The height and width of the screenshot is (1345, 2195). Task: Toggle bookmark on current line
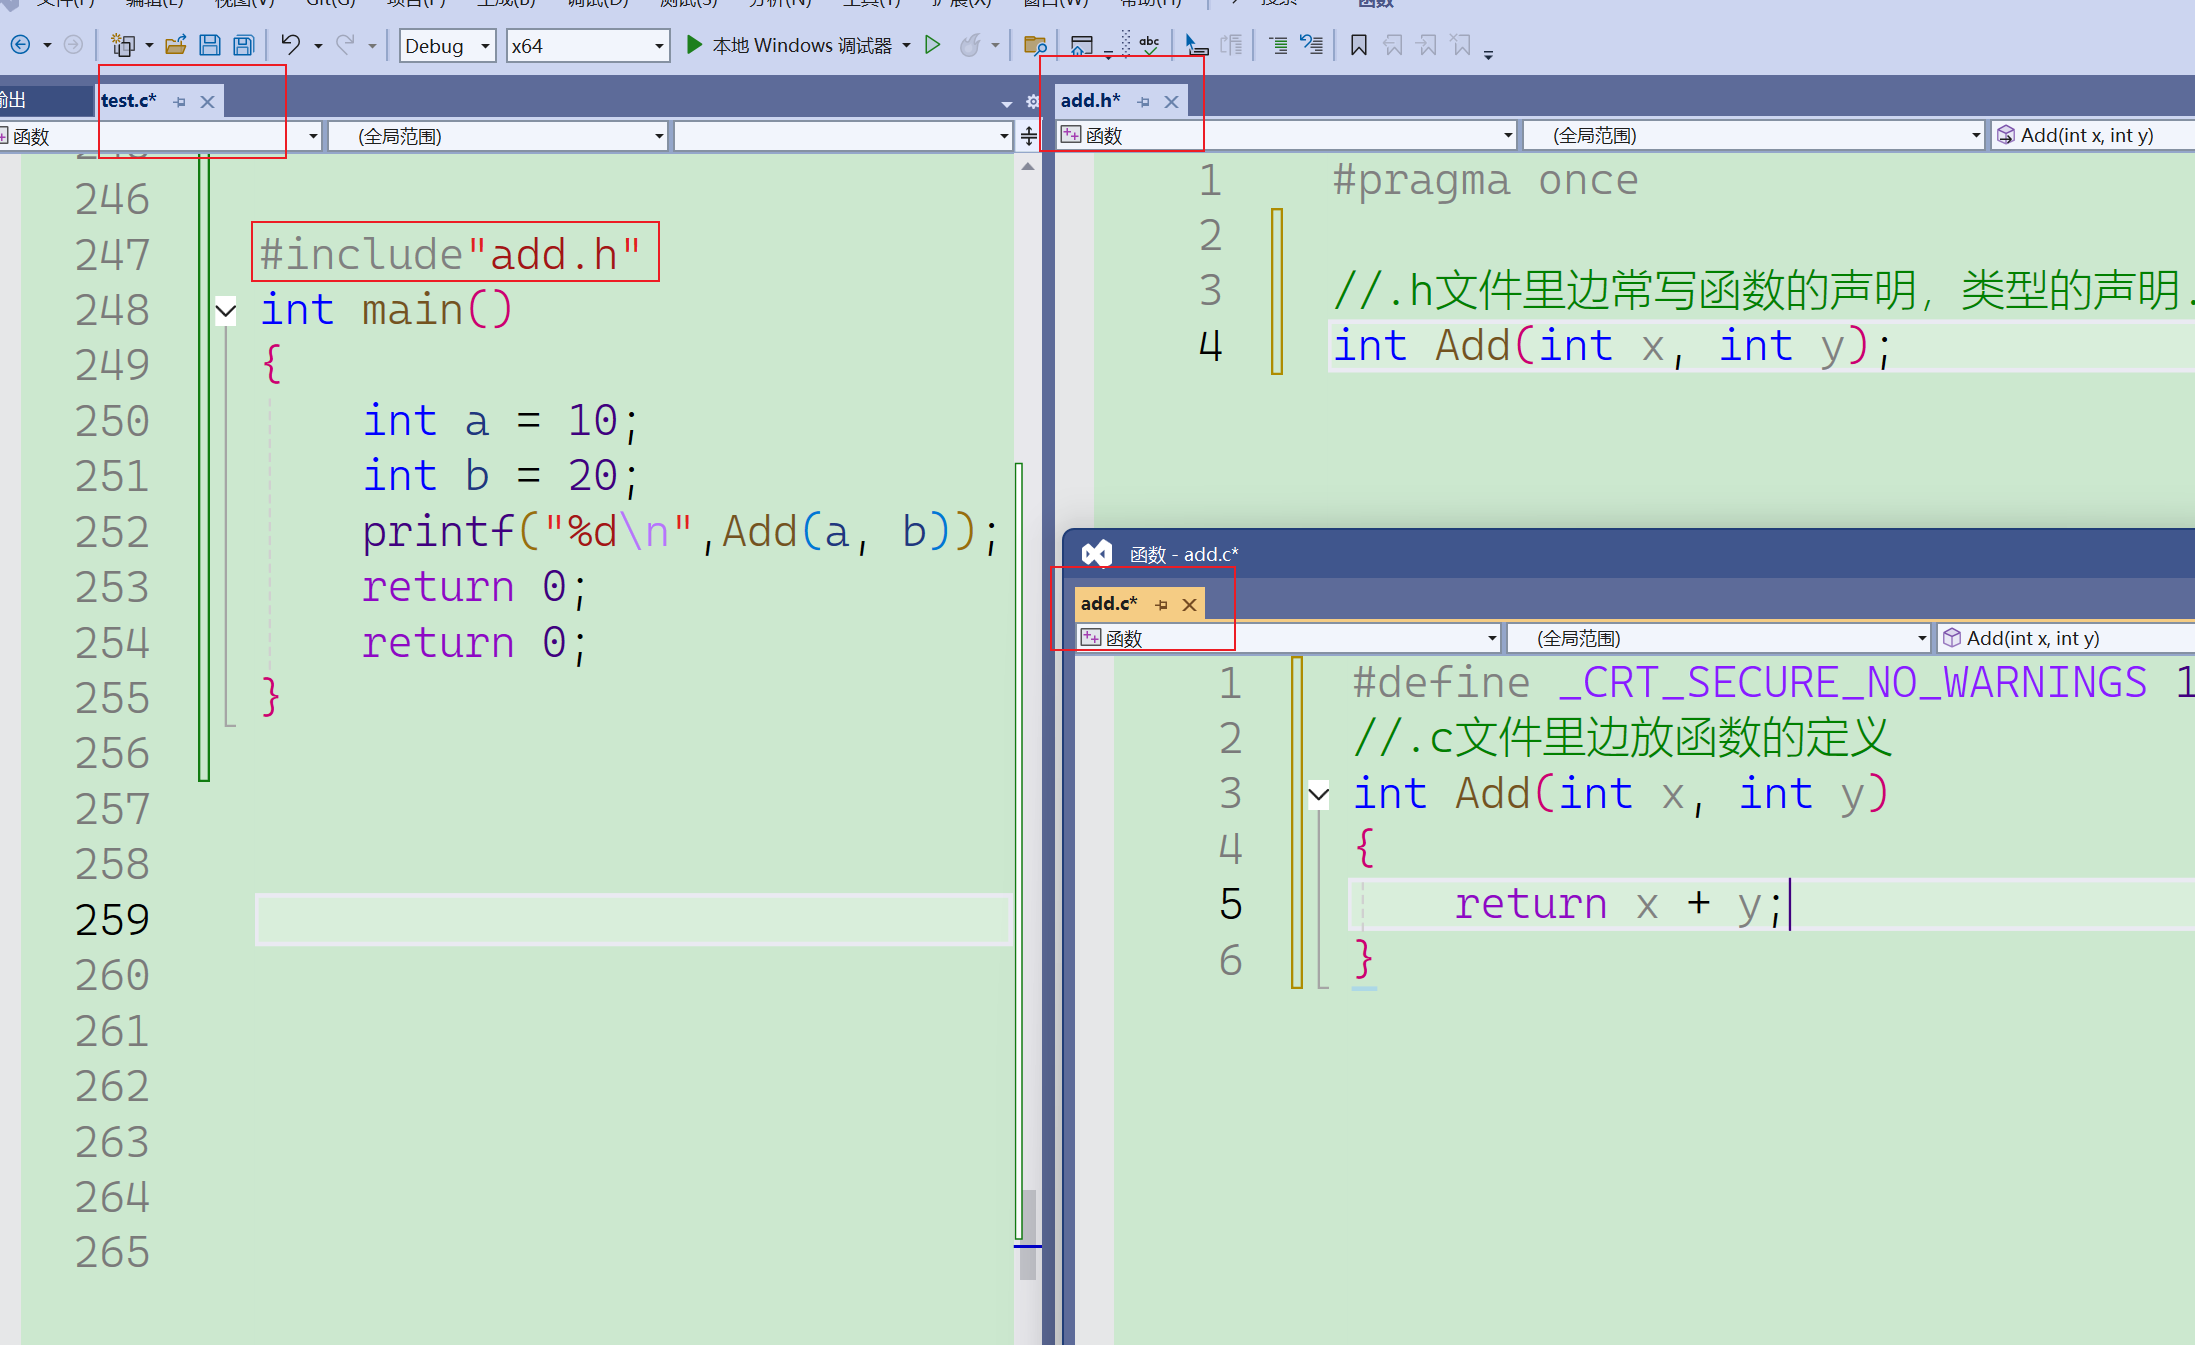[x=1358, y=45]
